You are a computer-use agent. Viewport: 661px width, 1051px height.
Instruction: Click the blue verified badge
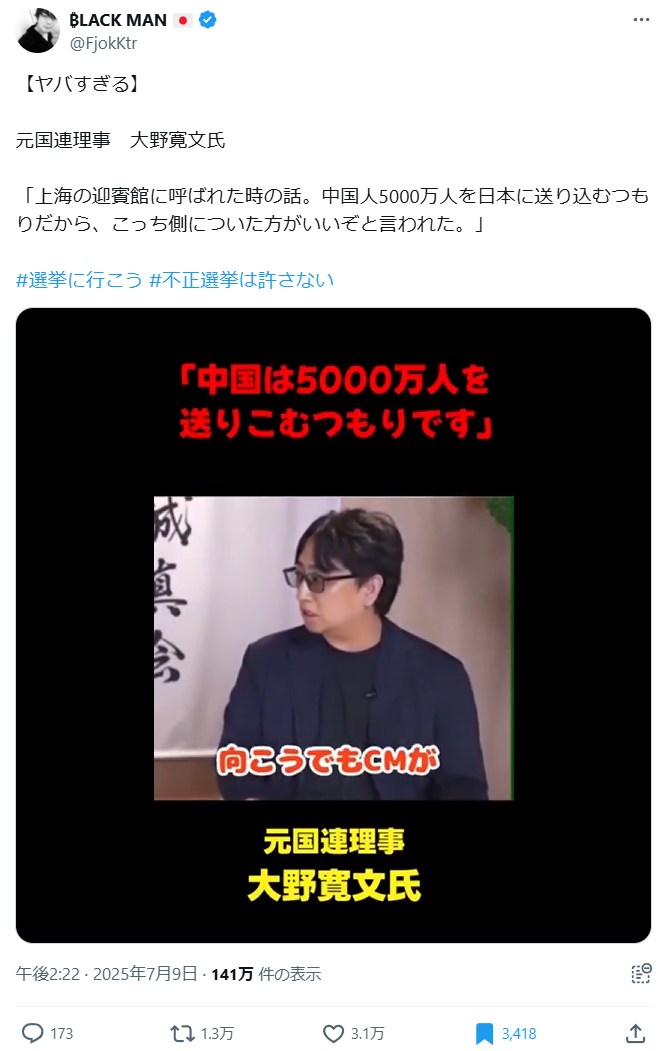coord(208,20)
